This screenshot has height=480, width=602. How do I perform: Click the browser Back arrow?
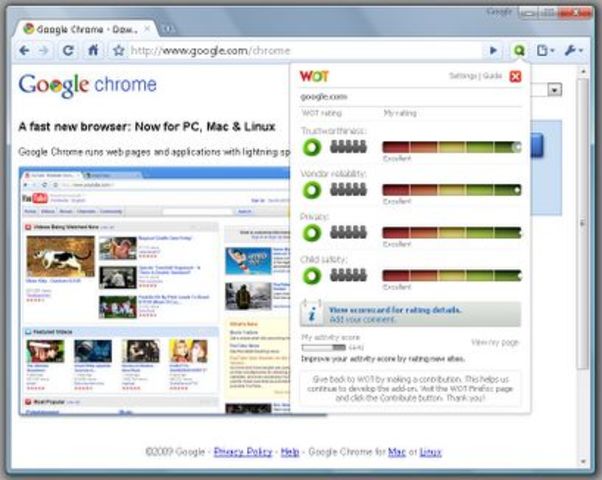(24, 50)
